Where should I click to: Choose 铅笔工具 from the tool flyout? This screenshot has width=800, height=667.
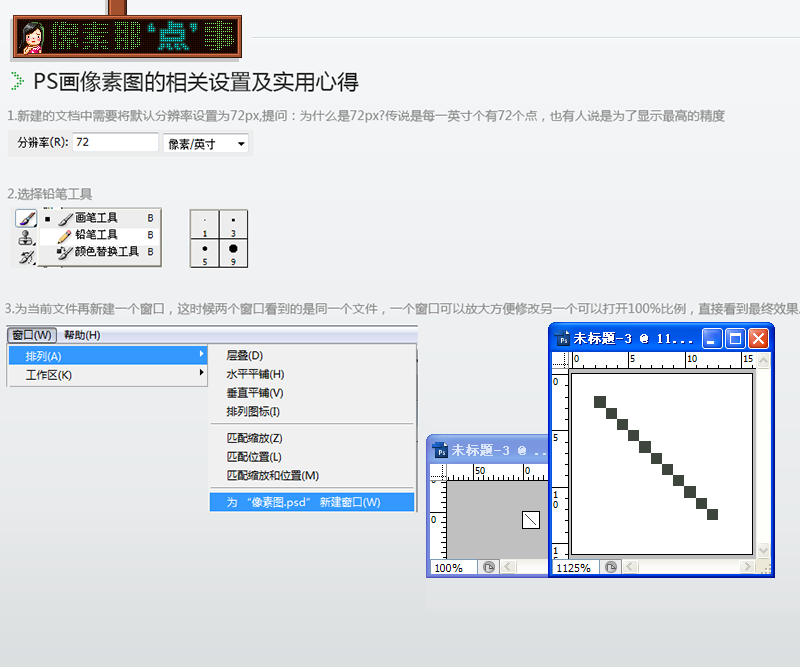[100, 235]
